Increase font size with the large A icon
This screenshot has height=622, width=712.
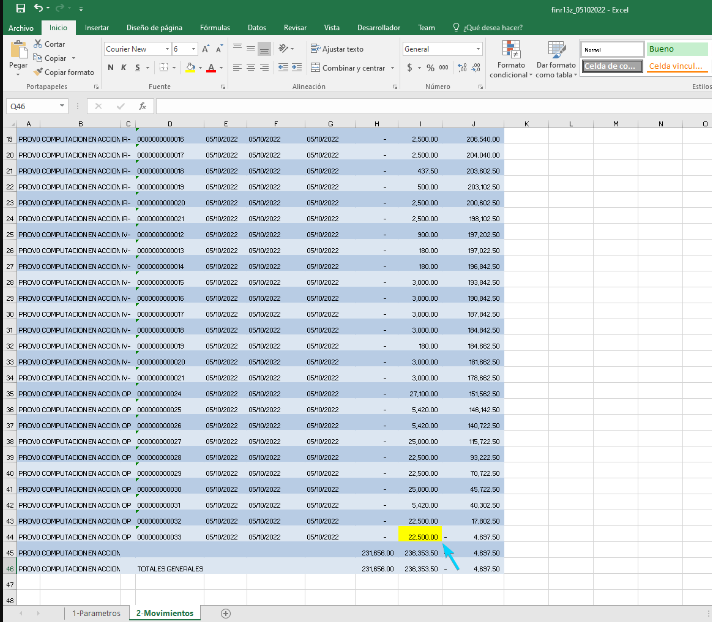coord(205,49)
